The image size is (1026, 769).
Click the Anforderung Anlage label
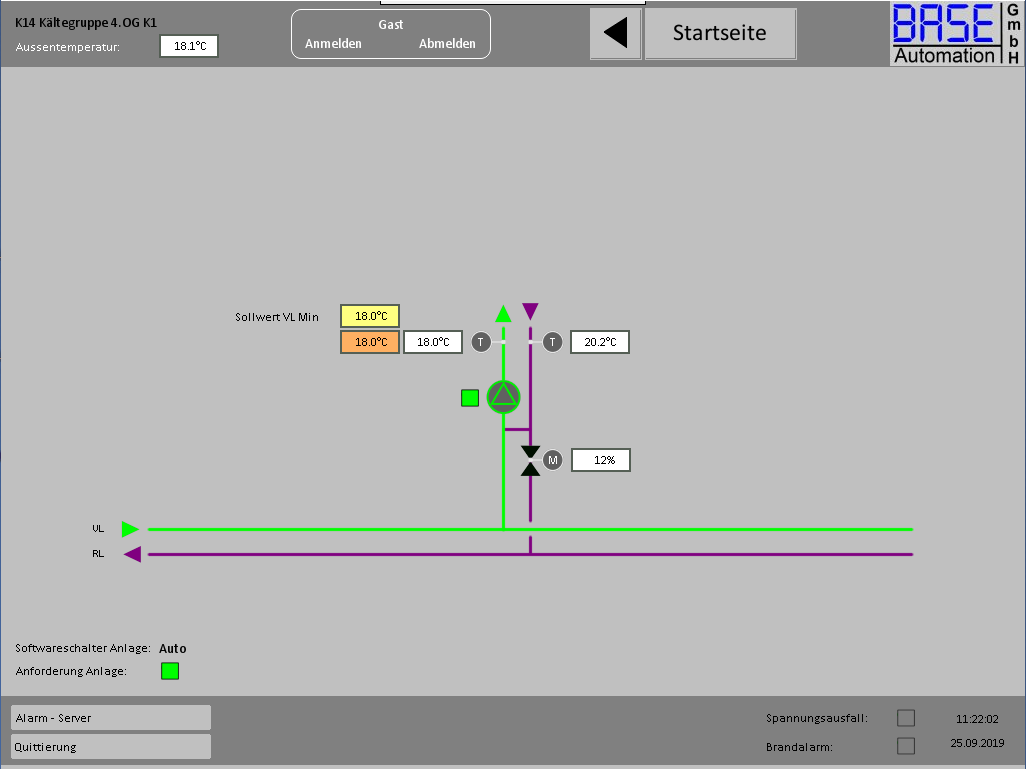(71, 671)
